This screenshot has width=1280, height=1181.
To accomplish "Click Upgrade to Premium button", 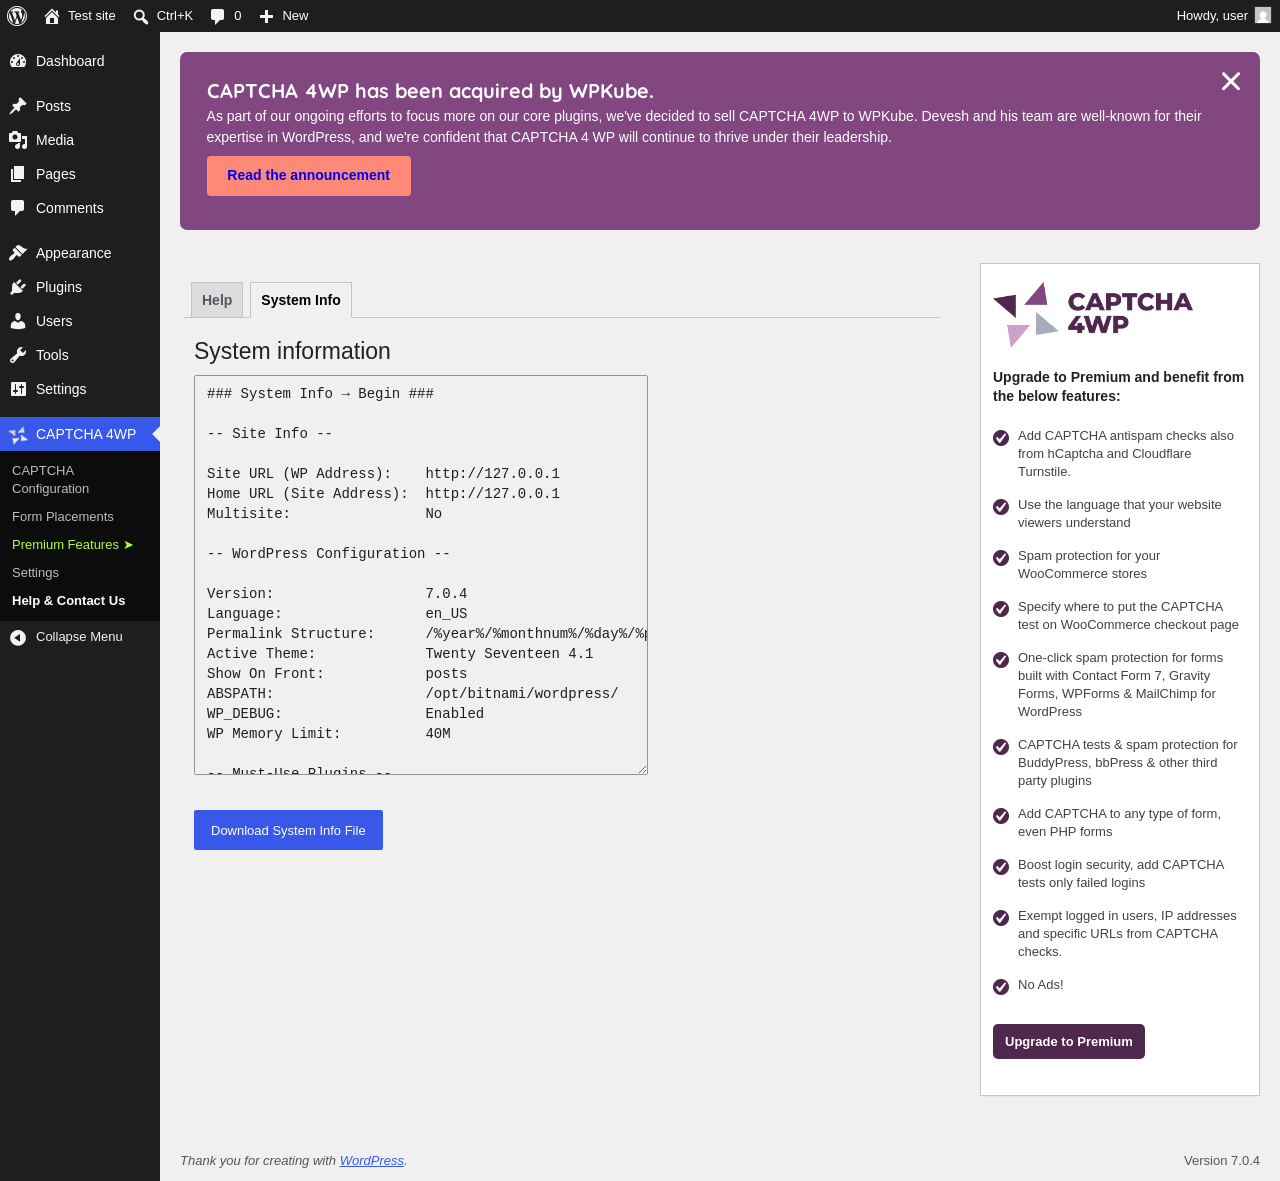I will 1069,1041.
